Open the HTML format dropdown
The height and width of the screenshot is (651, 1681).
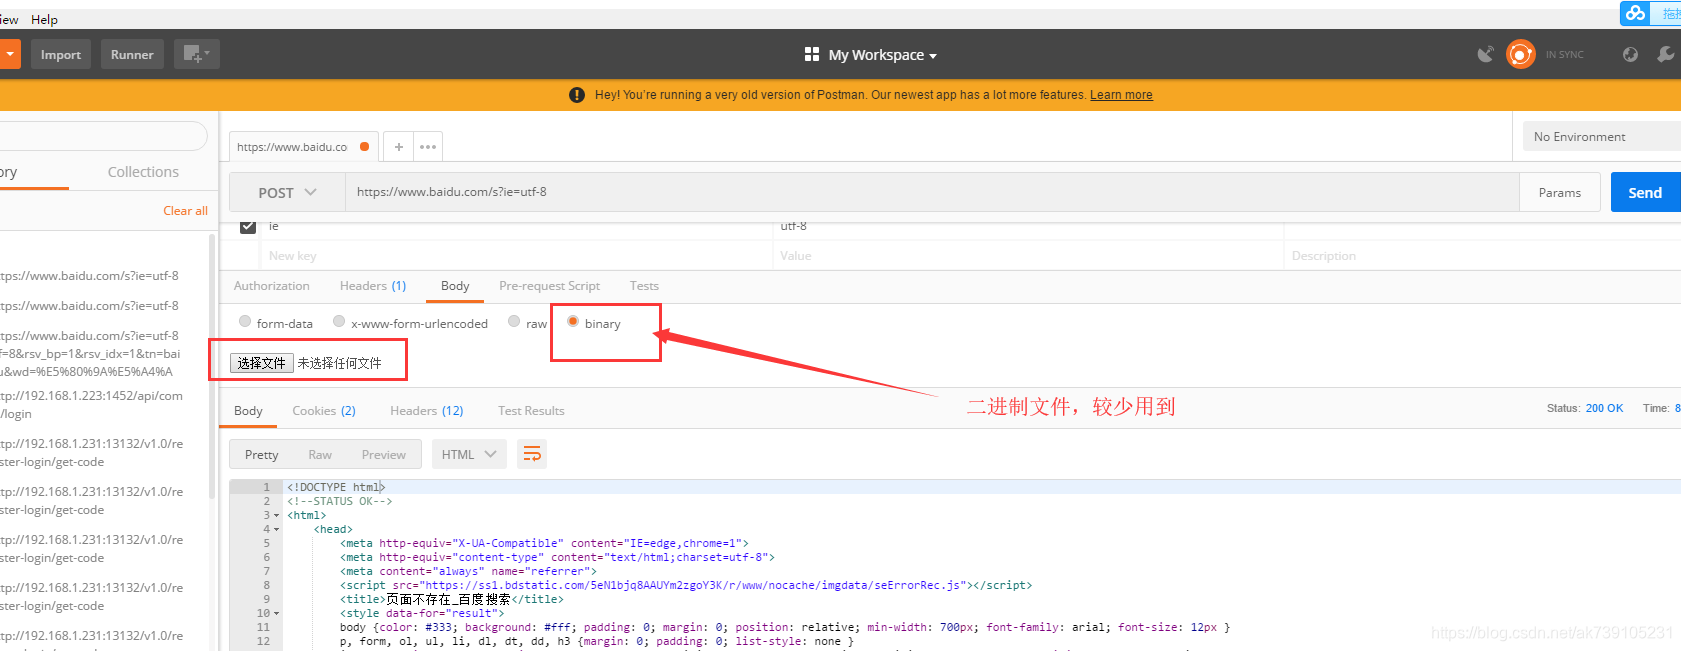[x=469, y=454]
